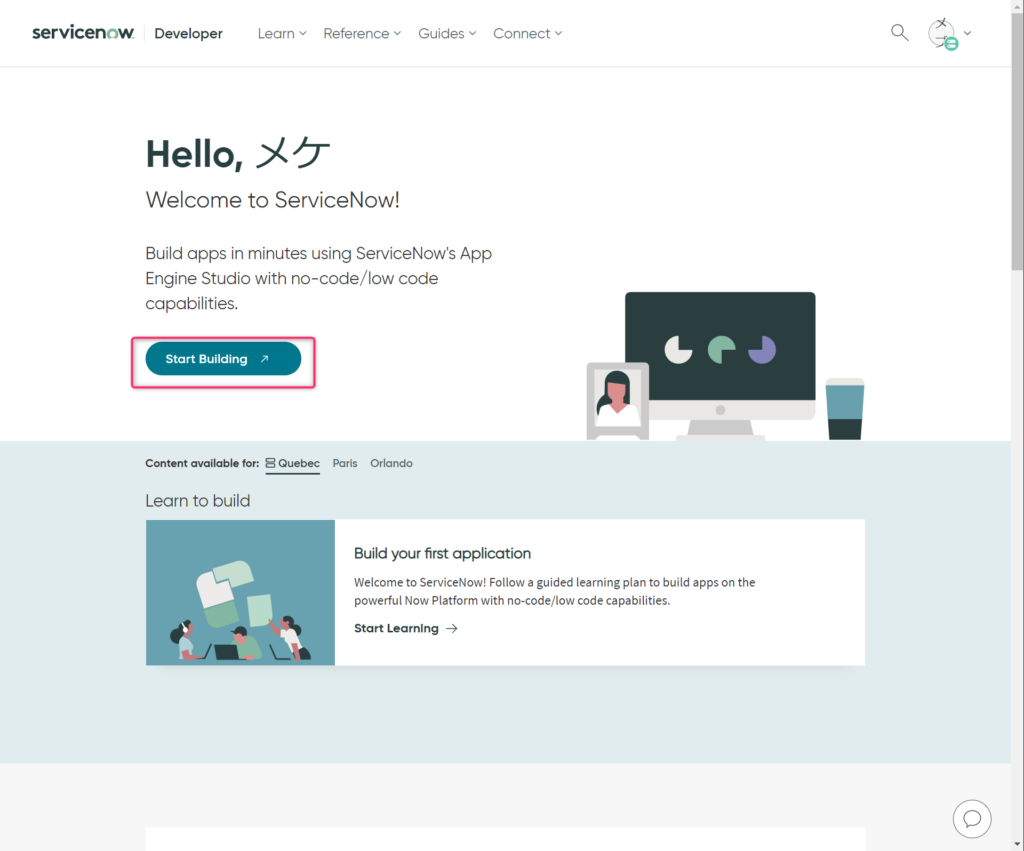Click the user profile avatar
Screen dimensions: 1024x851
pos(942,33)
